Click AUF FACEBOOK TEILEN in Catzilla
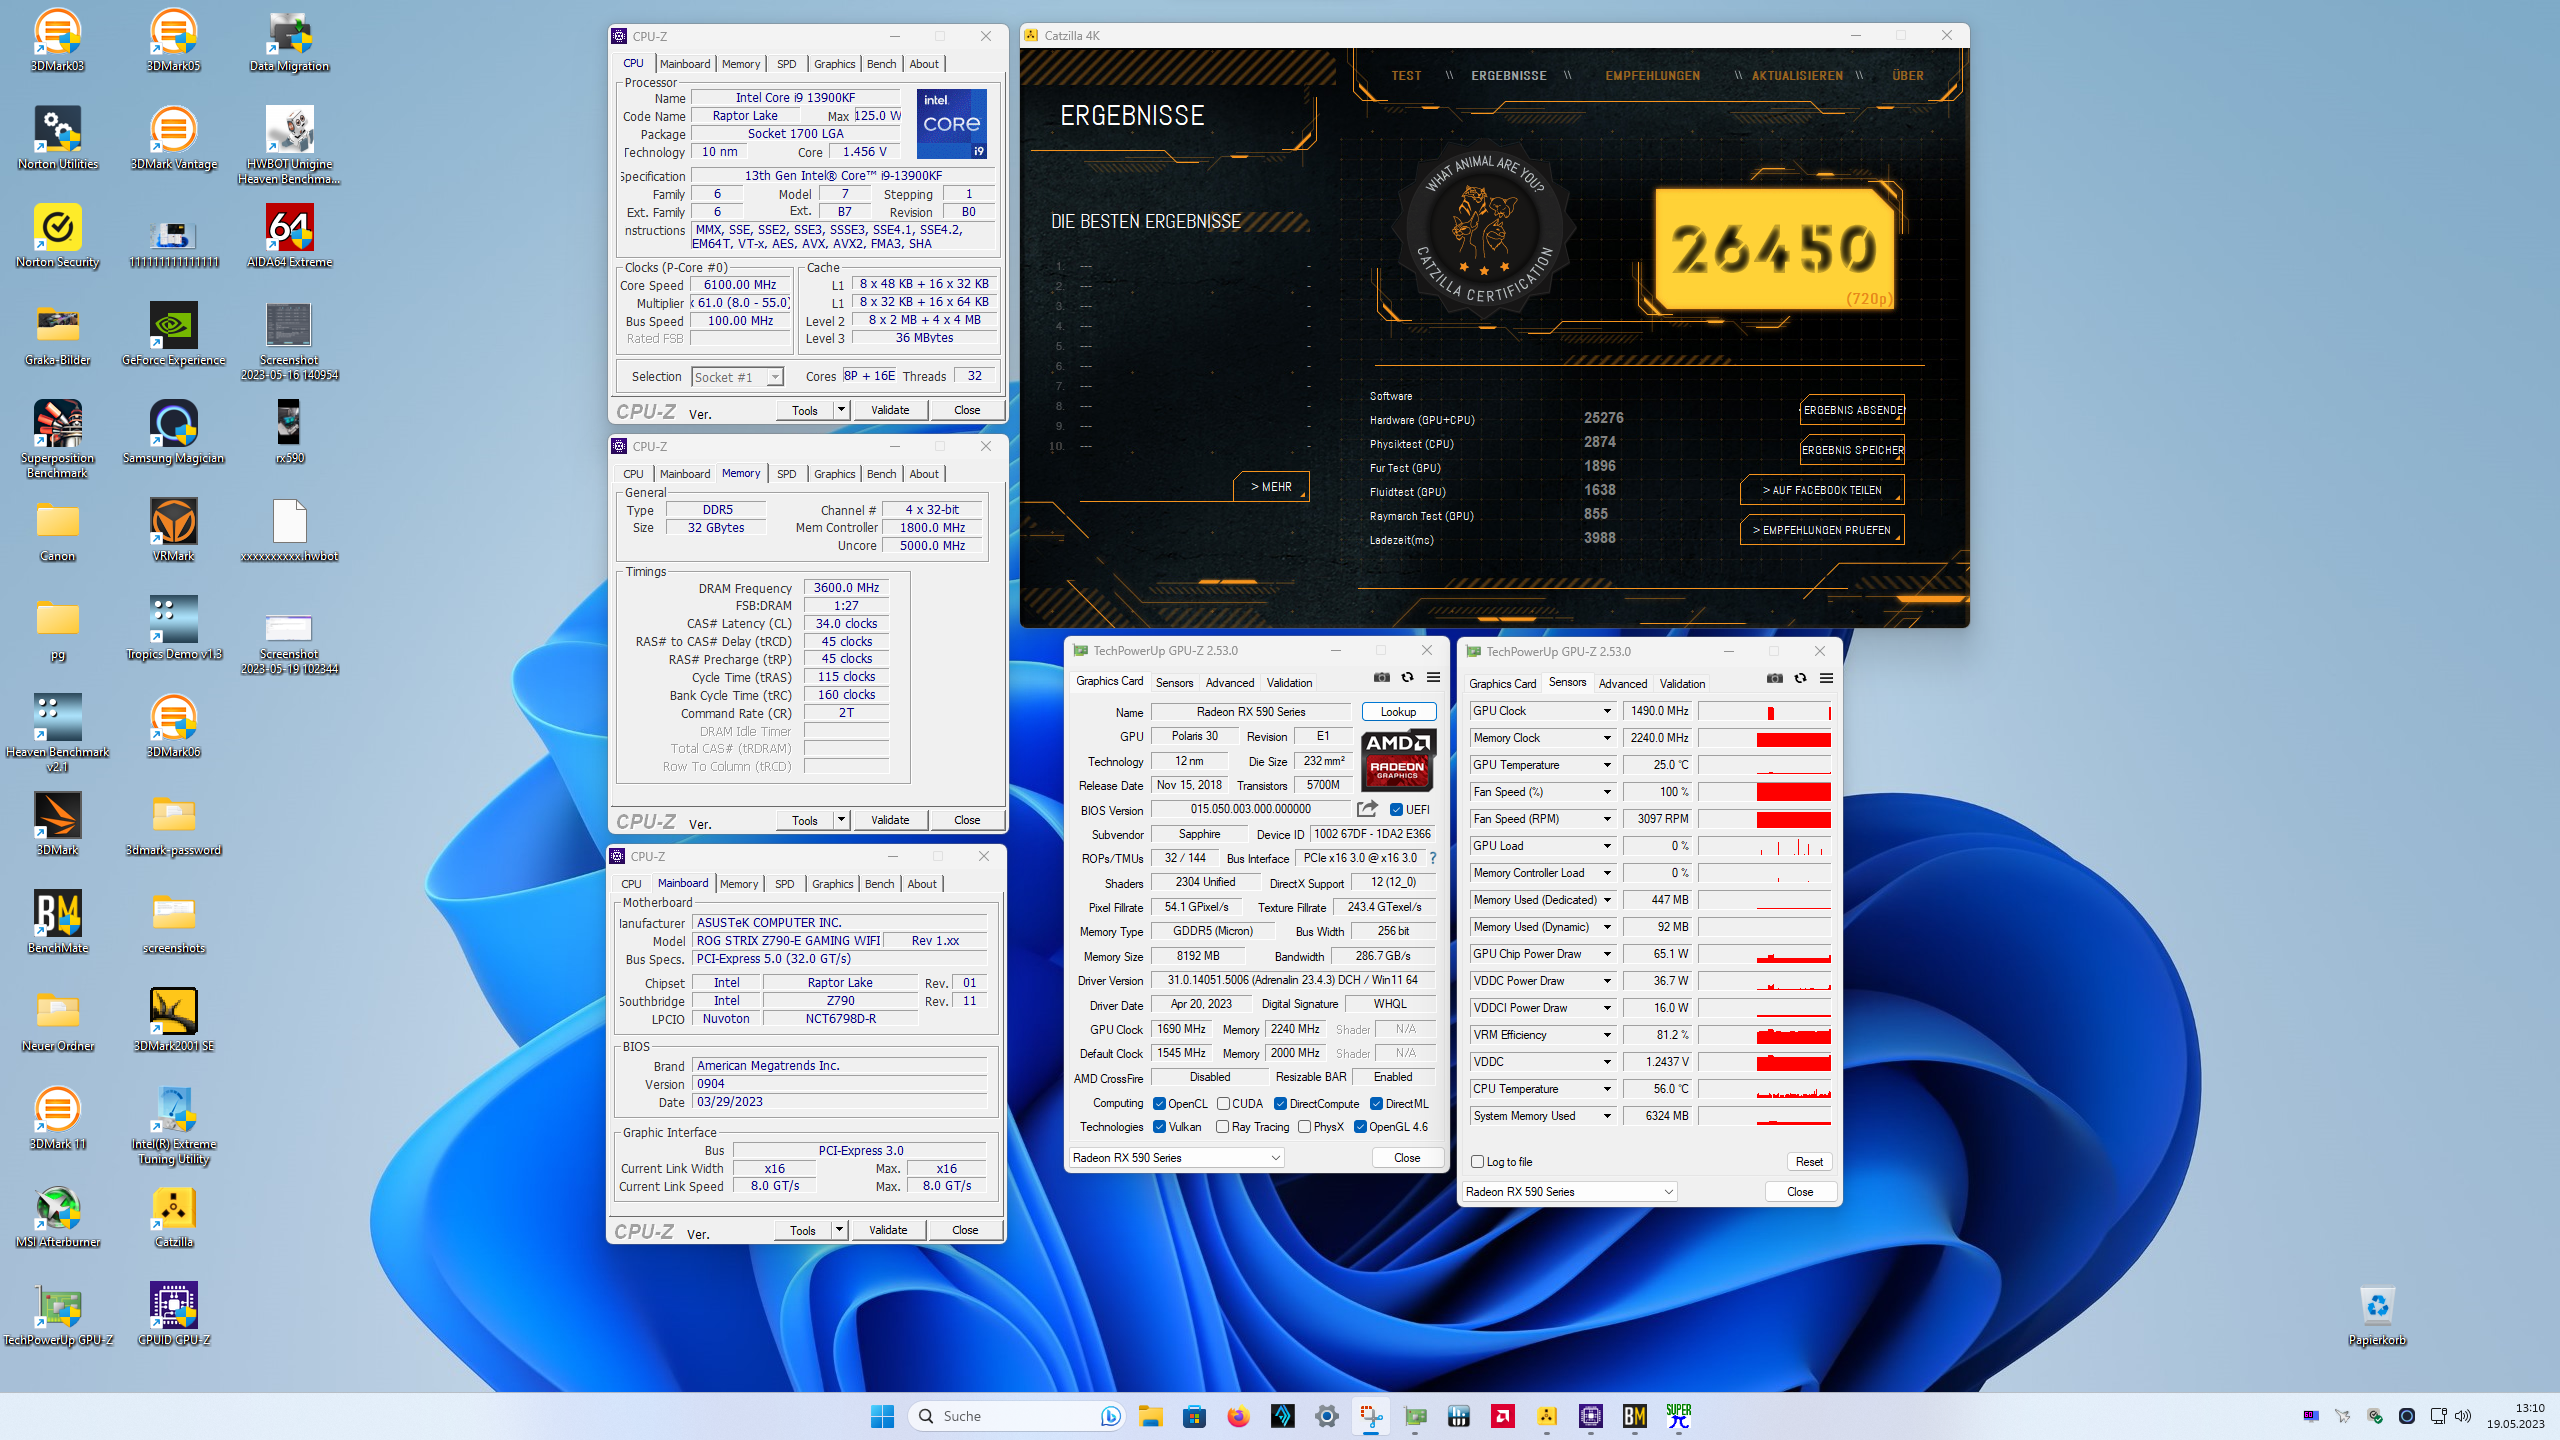This screenshot has height=1440, width=2560. point(1822,490)
